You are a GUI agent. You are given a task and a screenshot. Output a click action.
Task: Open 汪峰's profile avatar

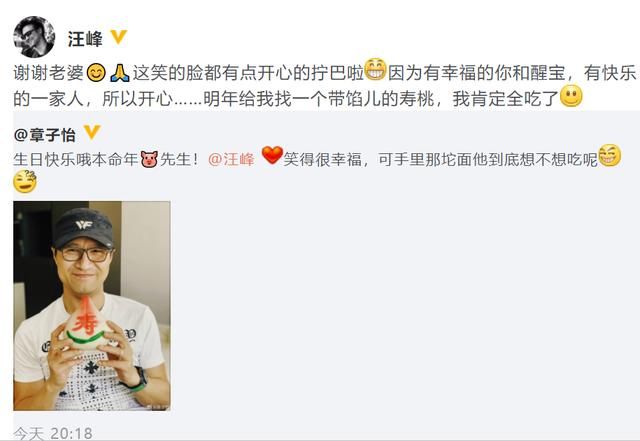tap(34, 37)
